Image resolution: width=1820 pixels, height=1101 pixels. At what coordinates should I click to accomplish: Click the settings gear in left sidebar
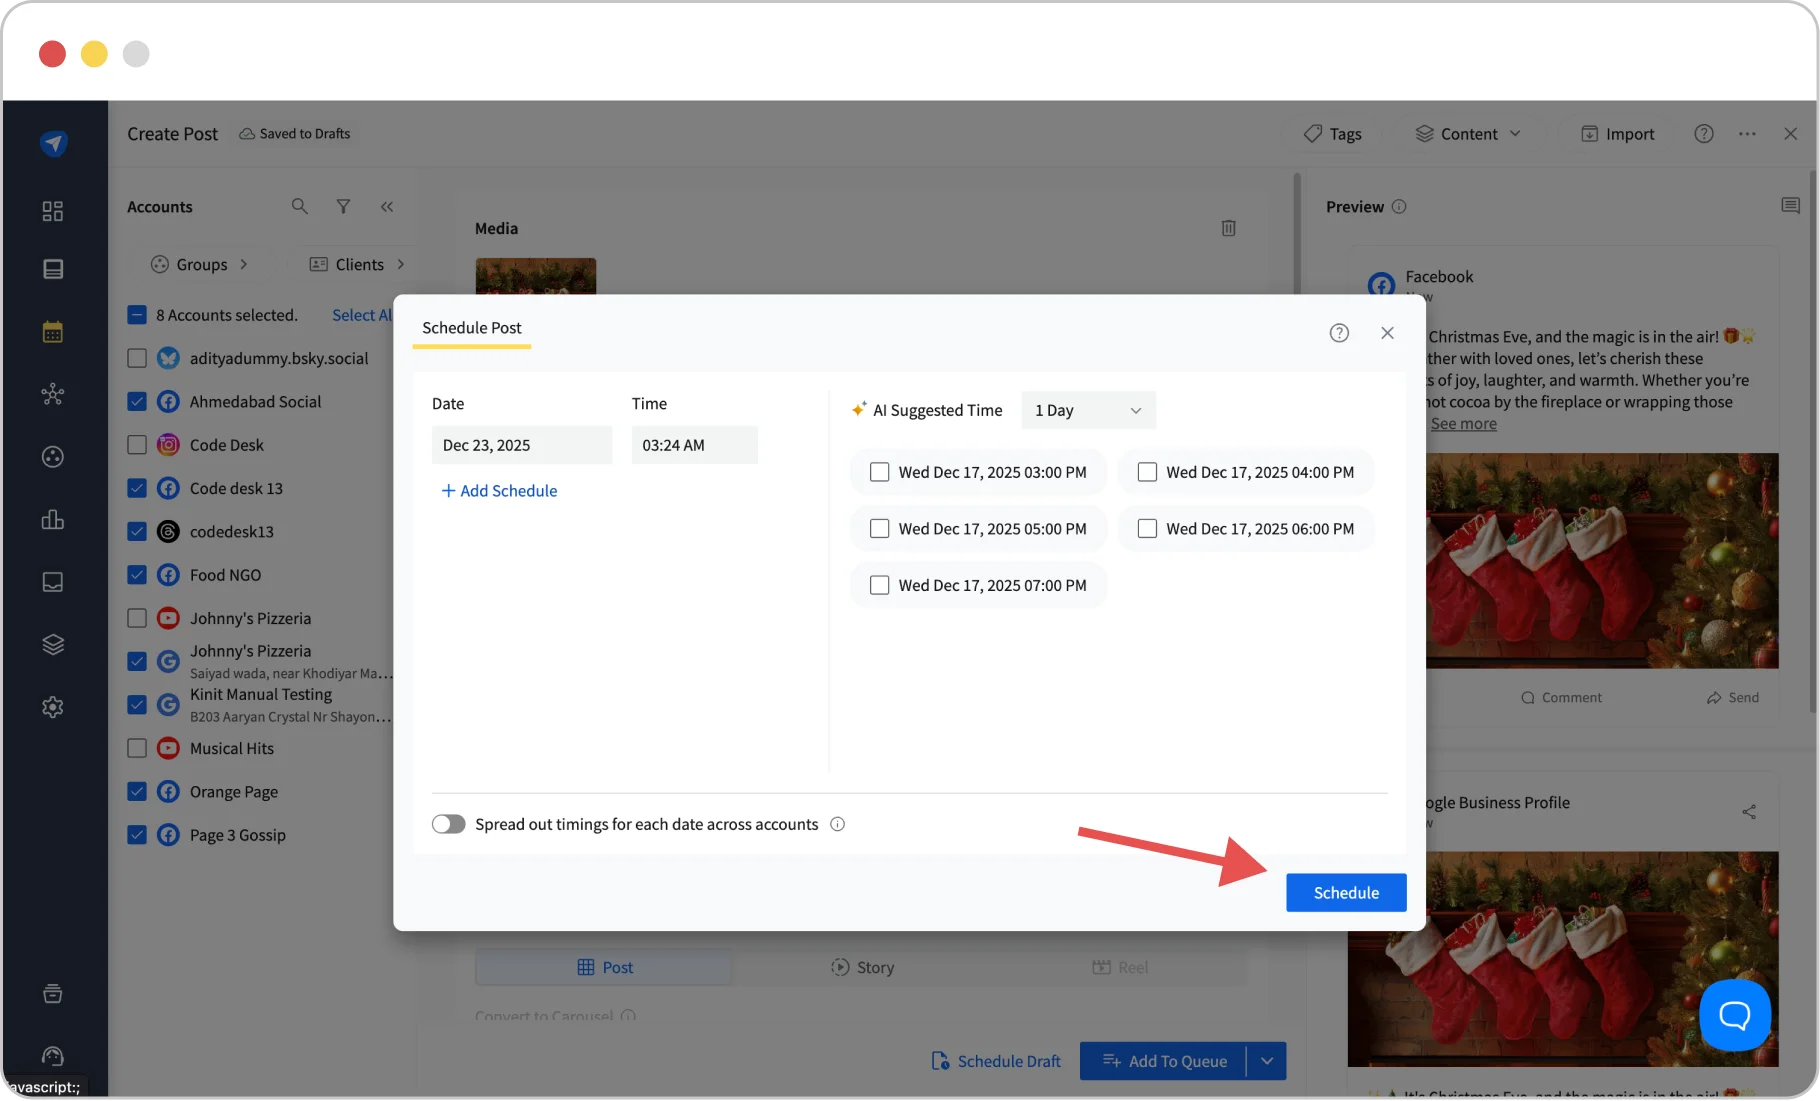[x=53, y=707]
